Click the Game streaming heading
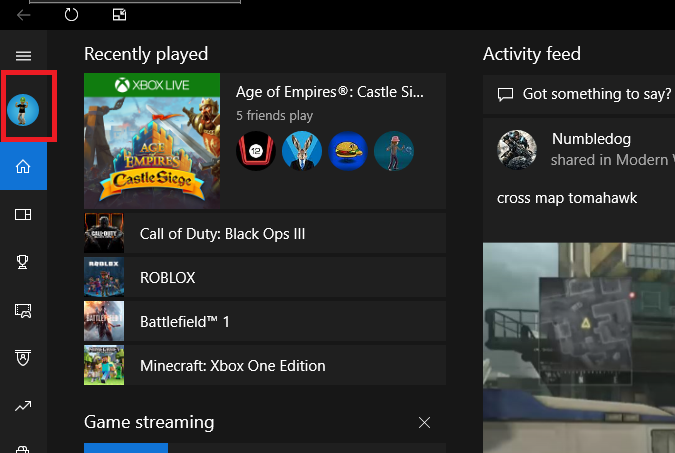675x453 pixels. point(149,422)
